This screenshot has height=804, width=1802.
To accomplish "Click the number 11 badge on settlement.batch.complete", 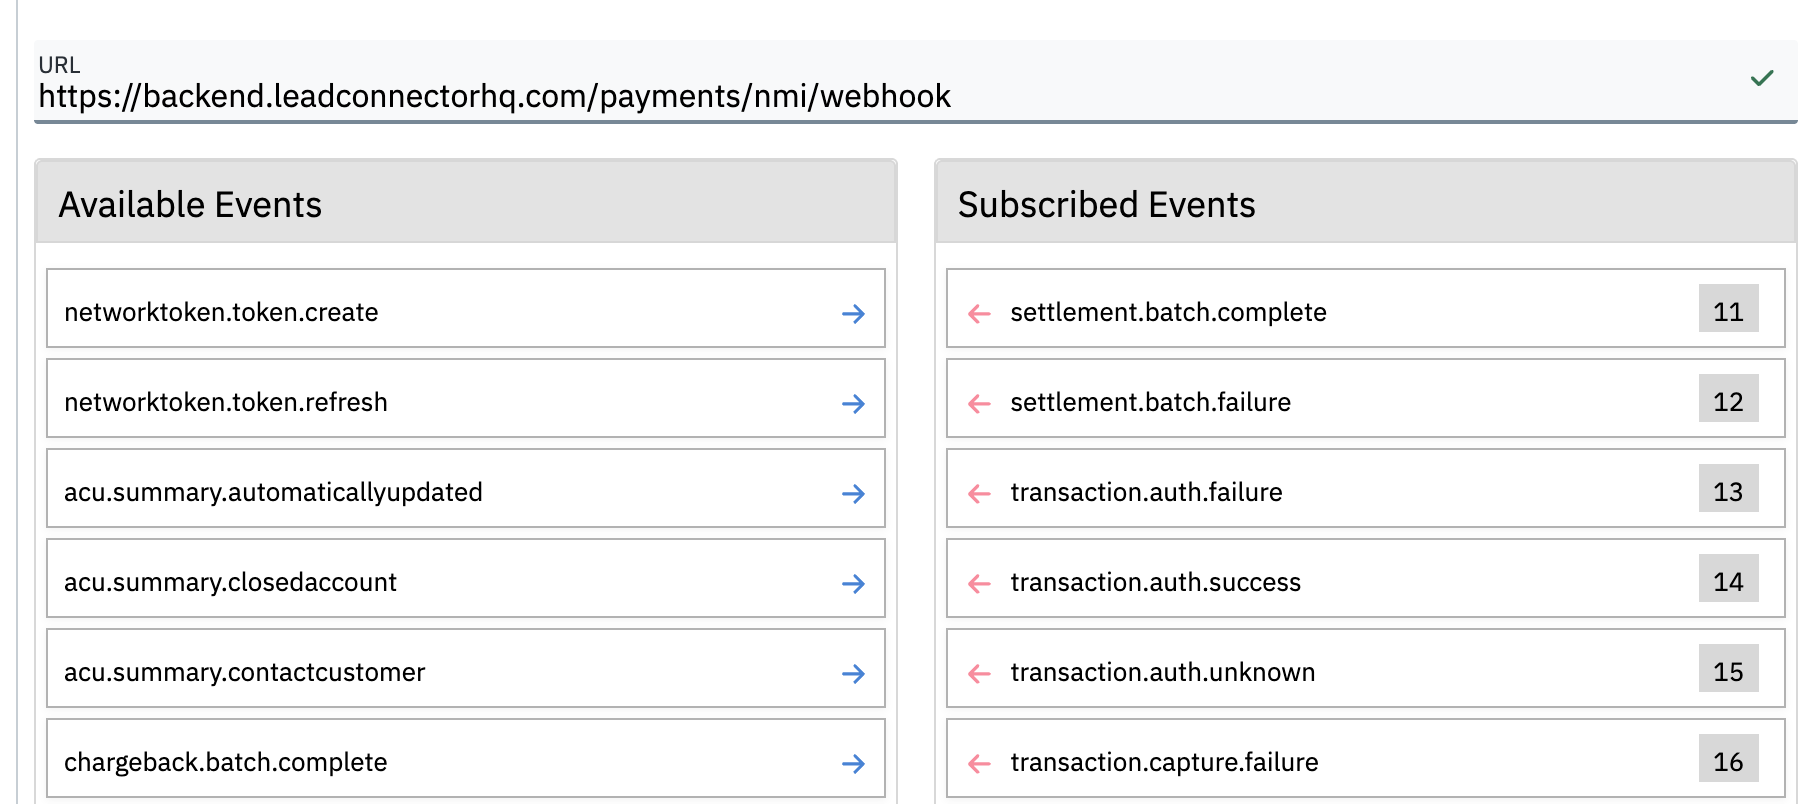I will 1728,311.
